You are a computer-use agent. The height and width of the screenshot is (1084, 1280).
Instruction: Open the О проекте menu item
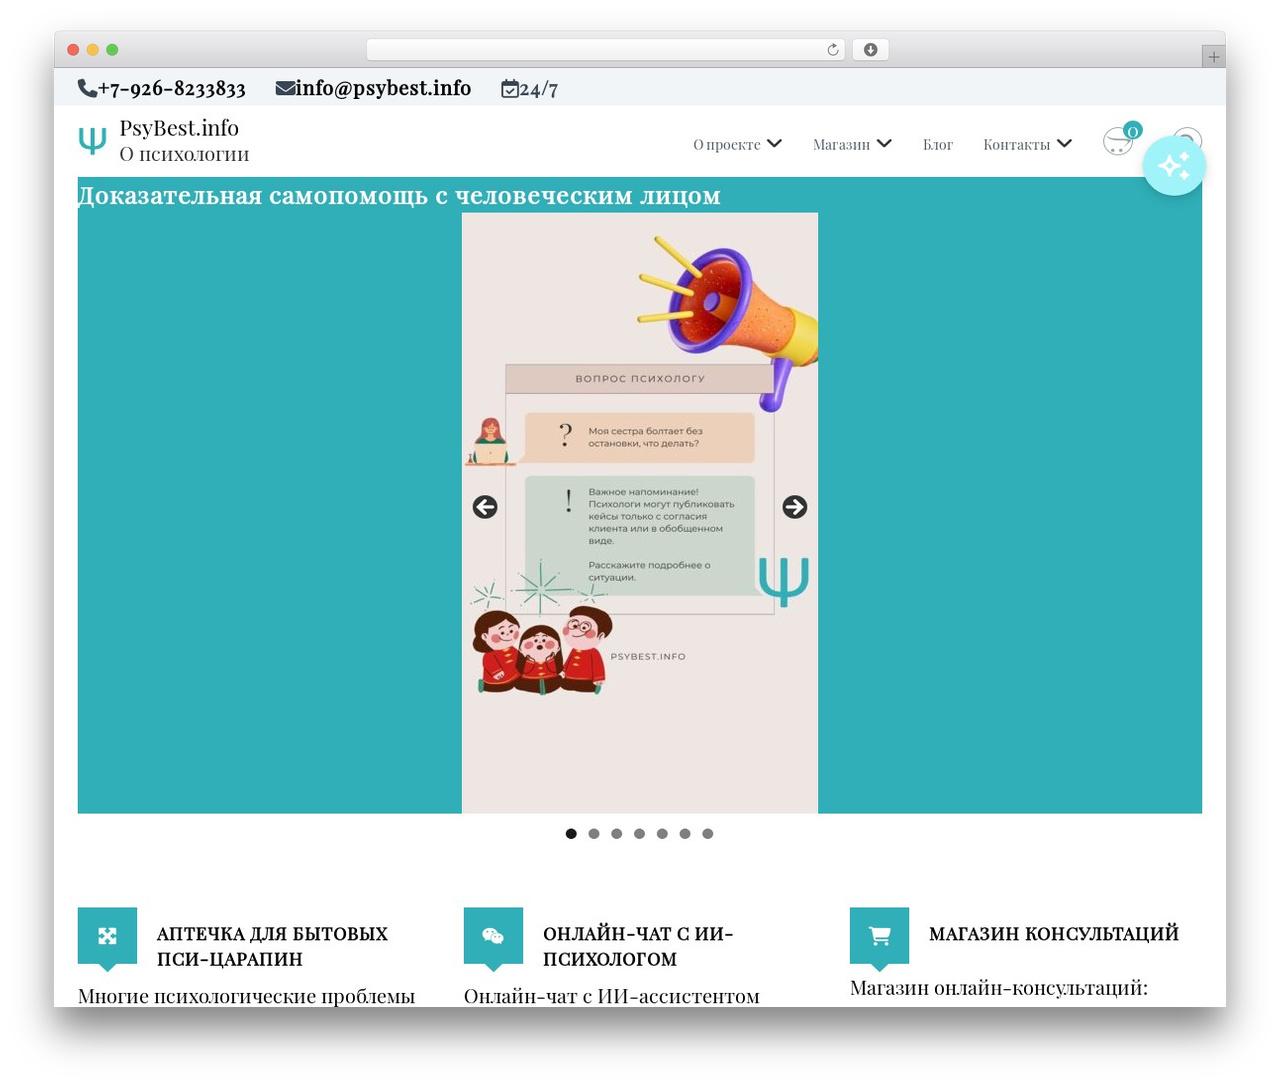[727, 145]
